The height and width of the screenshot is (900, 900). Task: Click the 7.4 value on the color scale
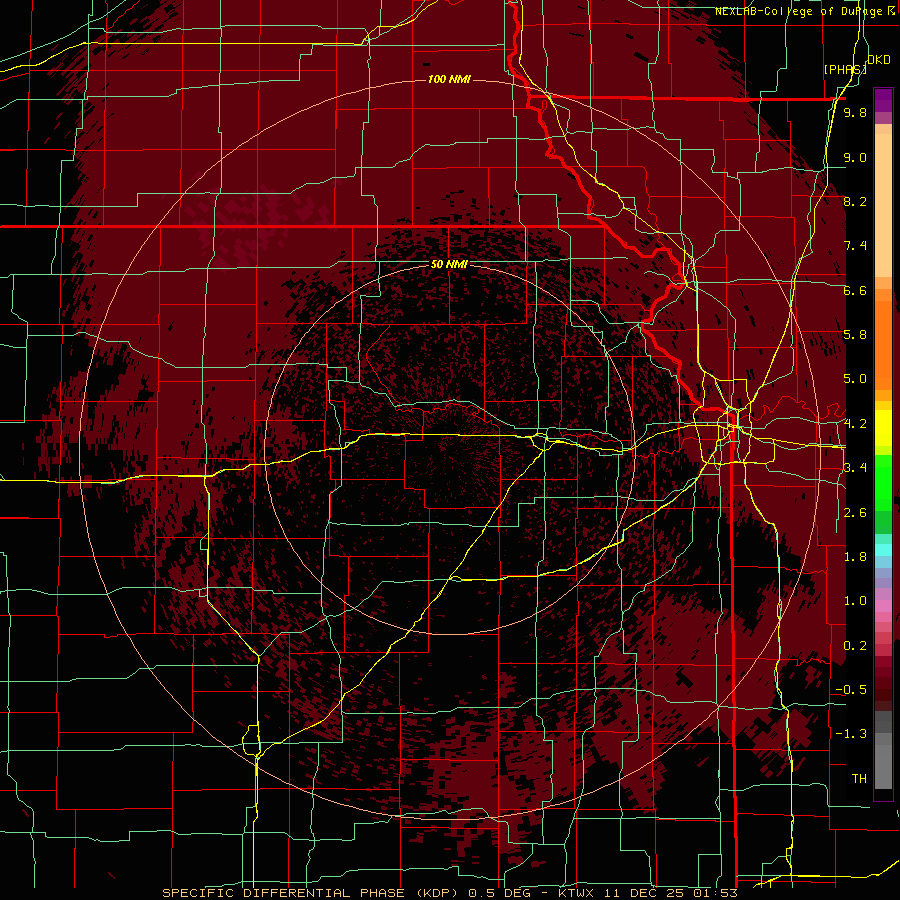pyautogui.click(x=855, y=246)
